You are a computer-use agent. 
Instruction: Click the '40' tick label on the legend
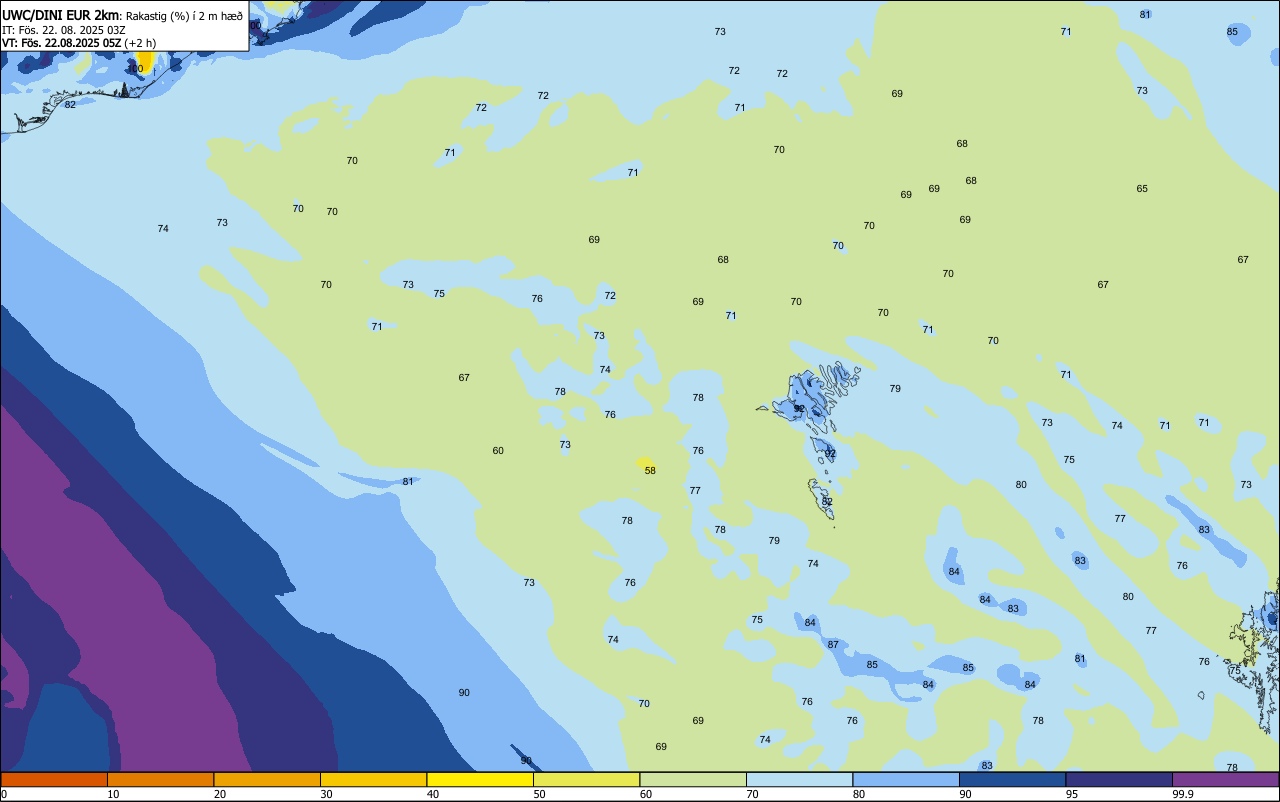pyautogui.click(x=433, y=794)
